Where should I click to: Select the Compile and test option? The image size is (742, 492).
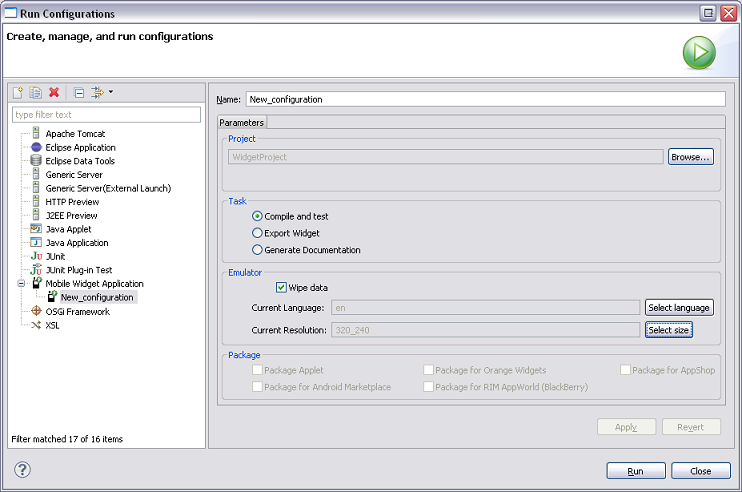(x=258, y=216)
